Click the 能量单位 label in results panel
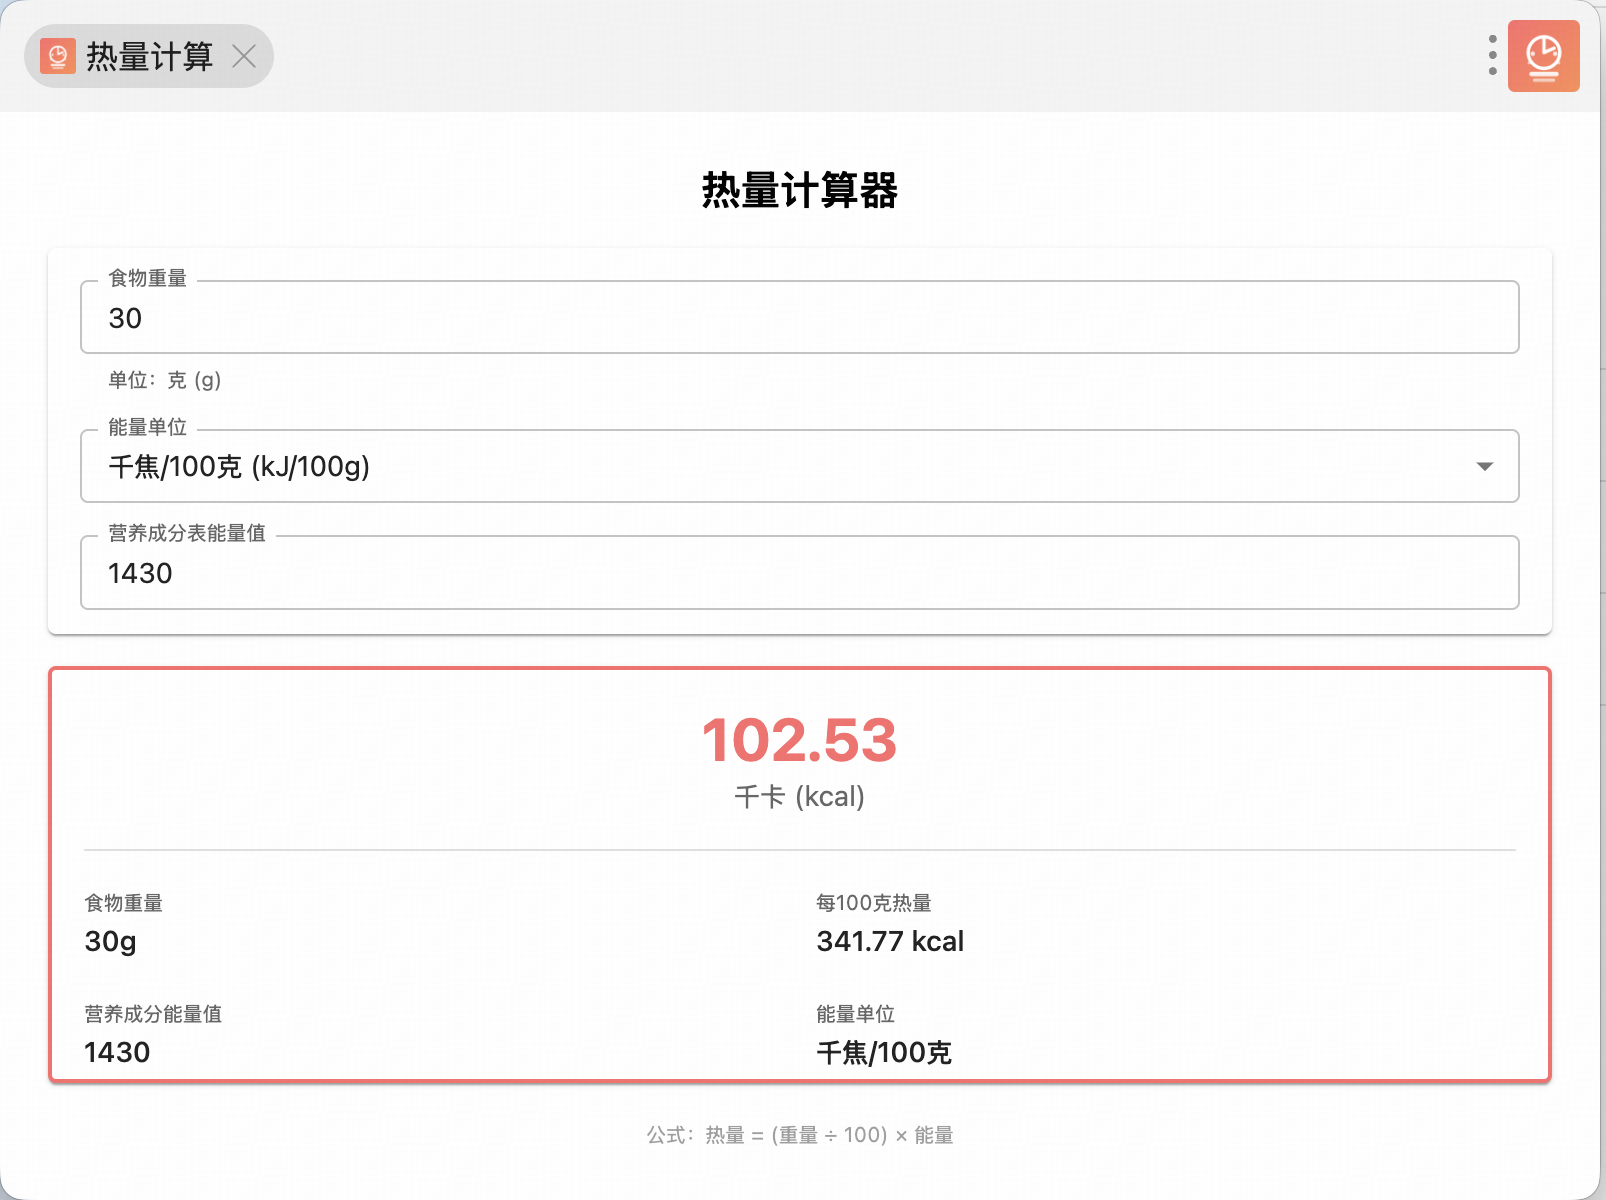The image size is (1606, 1200). coord(855,1014)
